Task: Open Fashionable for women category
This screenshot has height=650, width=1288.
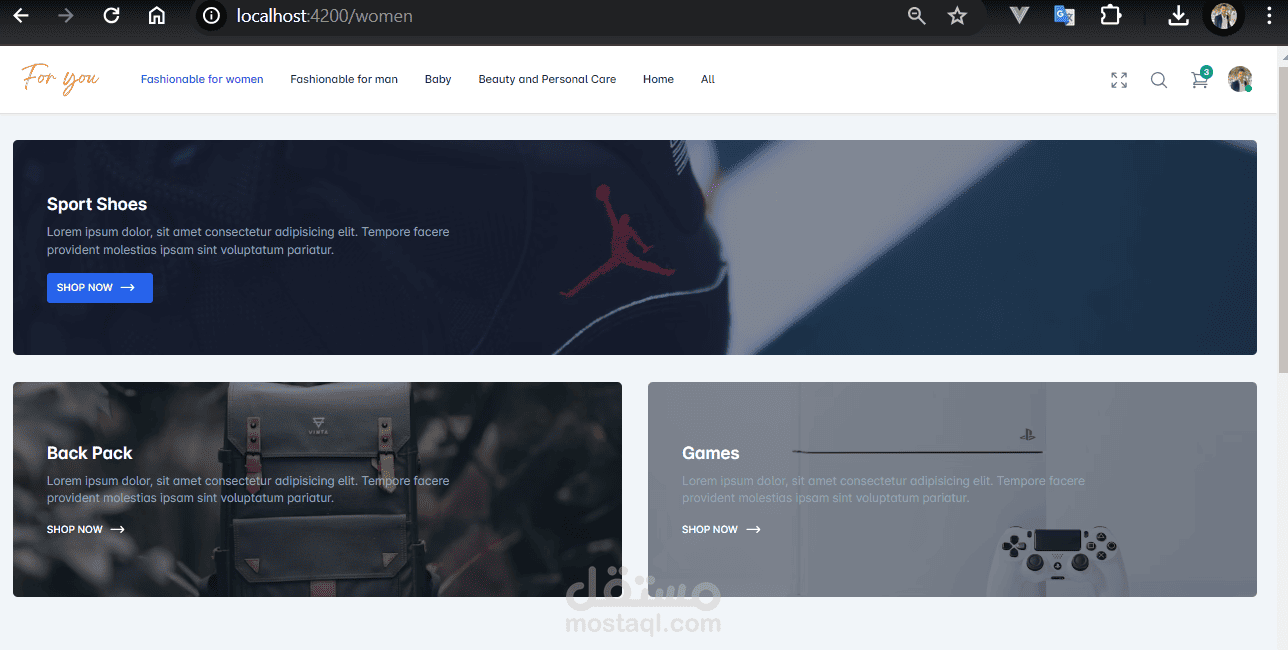Action: (x=202, y=79)
